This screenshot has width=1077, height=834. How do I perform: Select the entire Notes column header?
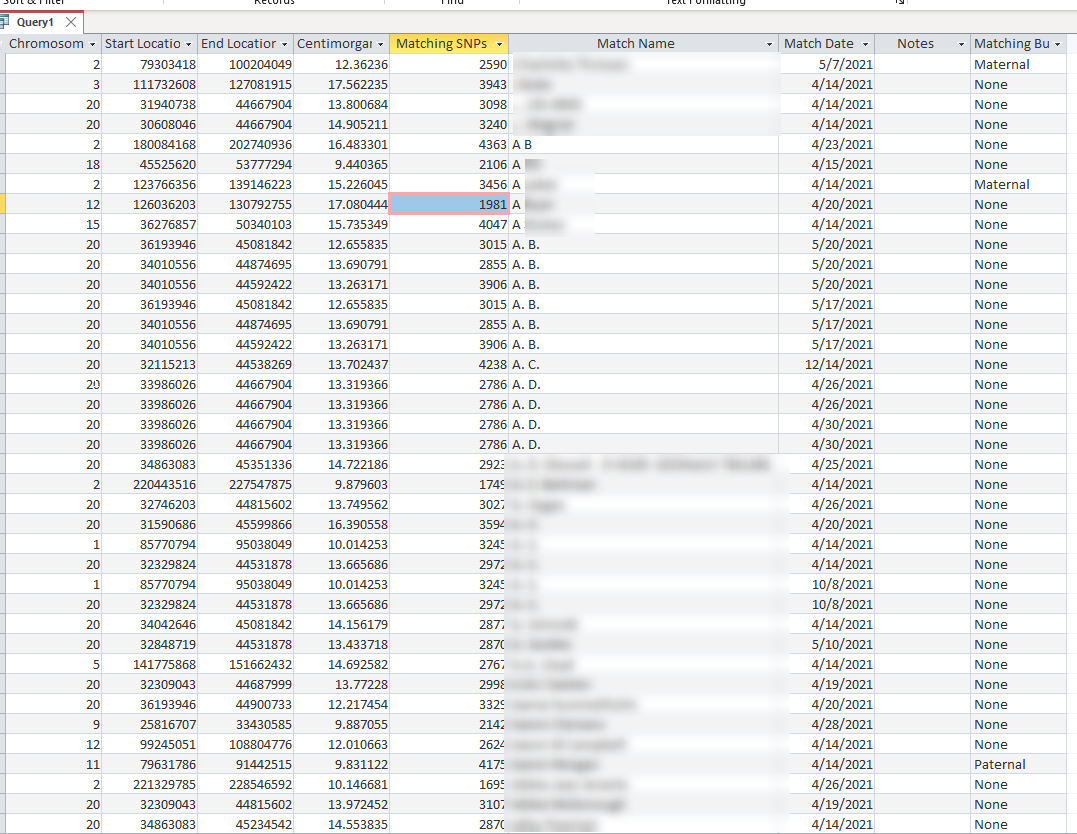[x=915, y=43]
